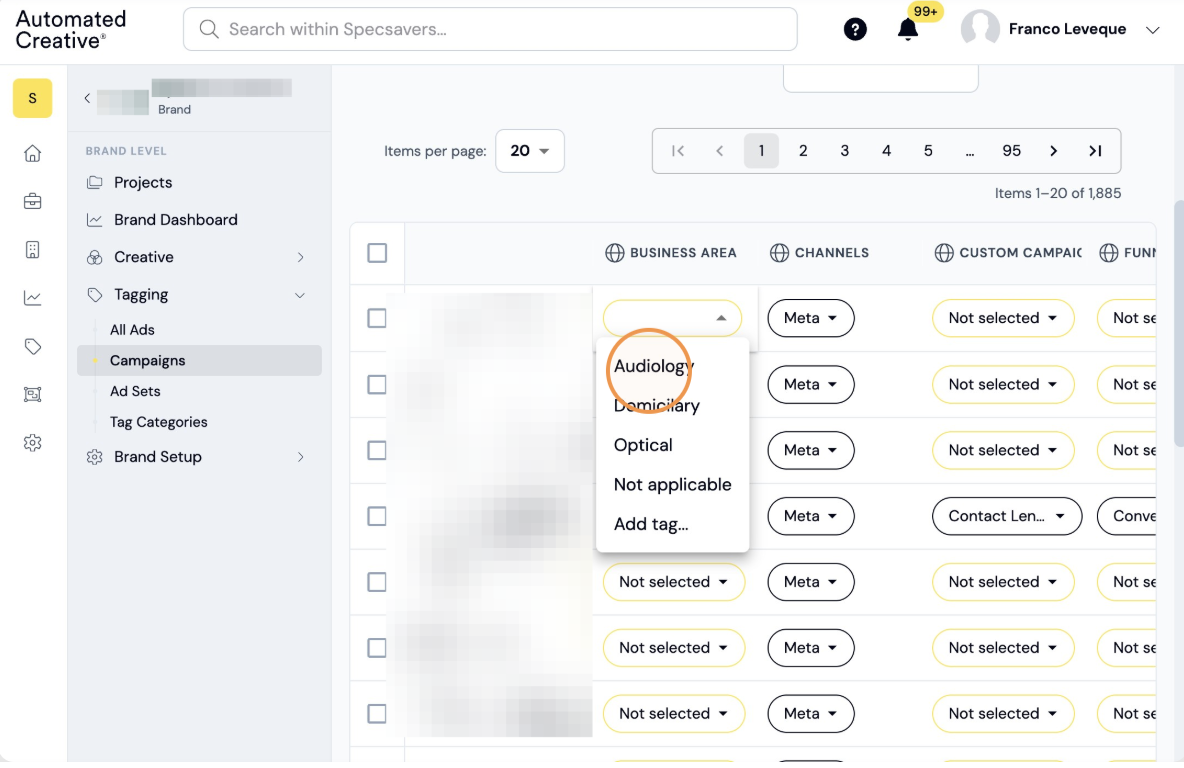1184x768 pixels.
Task: Click the home icon in left rail
Action: tap(32, 153)
